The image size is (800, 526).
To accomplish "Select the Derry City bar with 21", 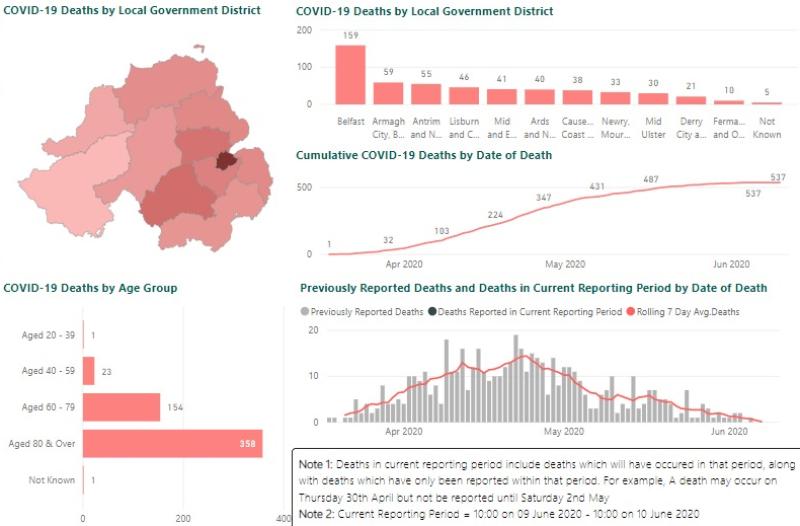I will point(691,101).
